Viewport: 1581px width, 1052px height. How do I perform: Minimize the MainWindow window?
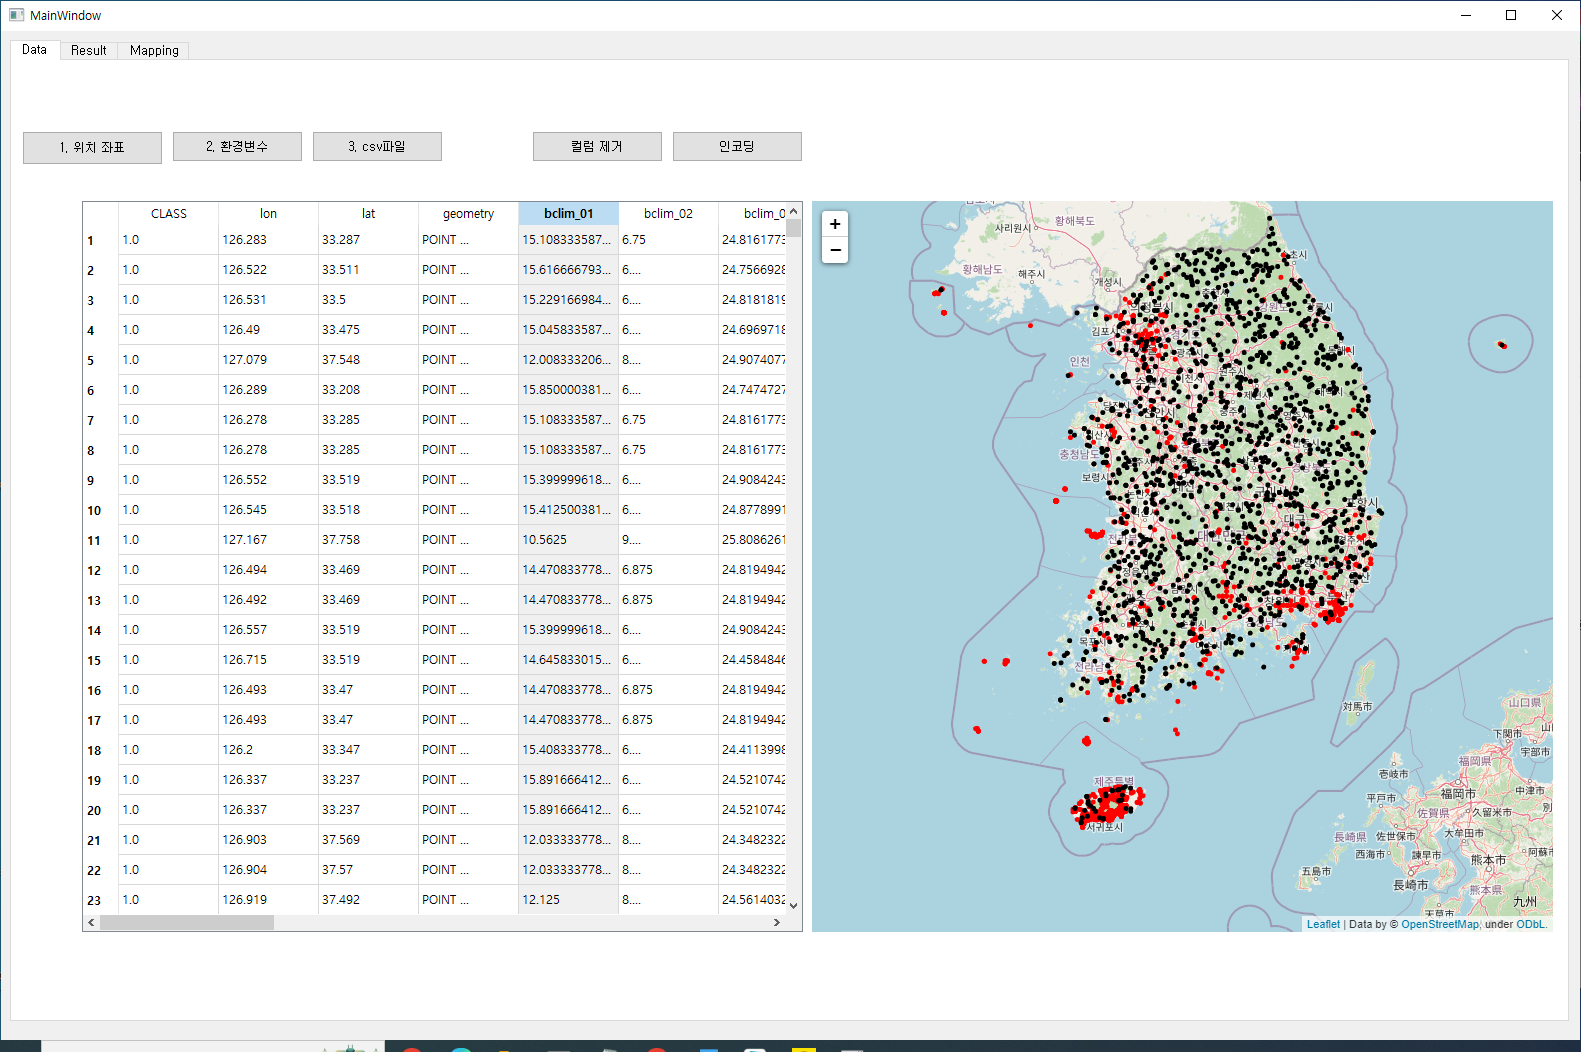point(1466,15)
